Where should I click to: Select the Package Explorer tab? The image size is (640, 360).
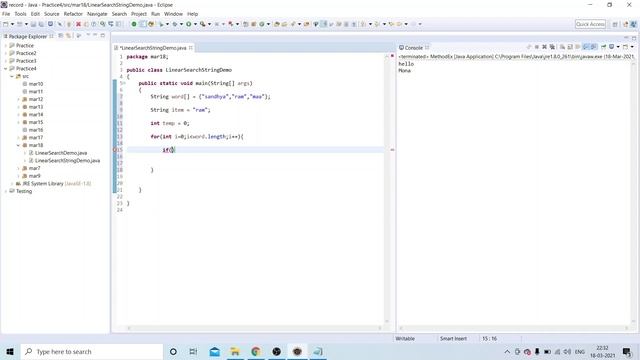[x=28, y=36]
